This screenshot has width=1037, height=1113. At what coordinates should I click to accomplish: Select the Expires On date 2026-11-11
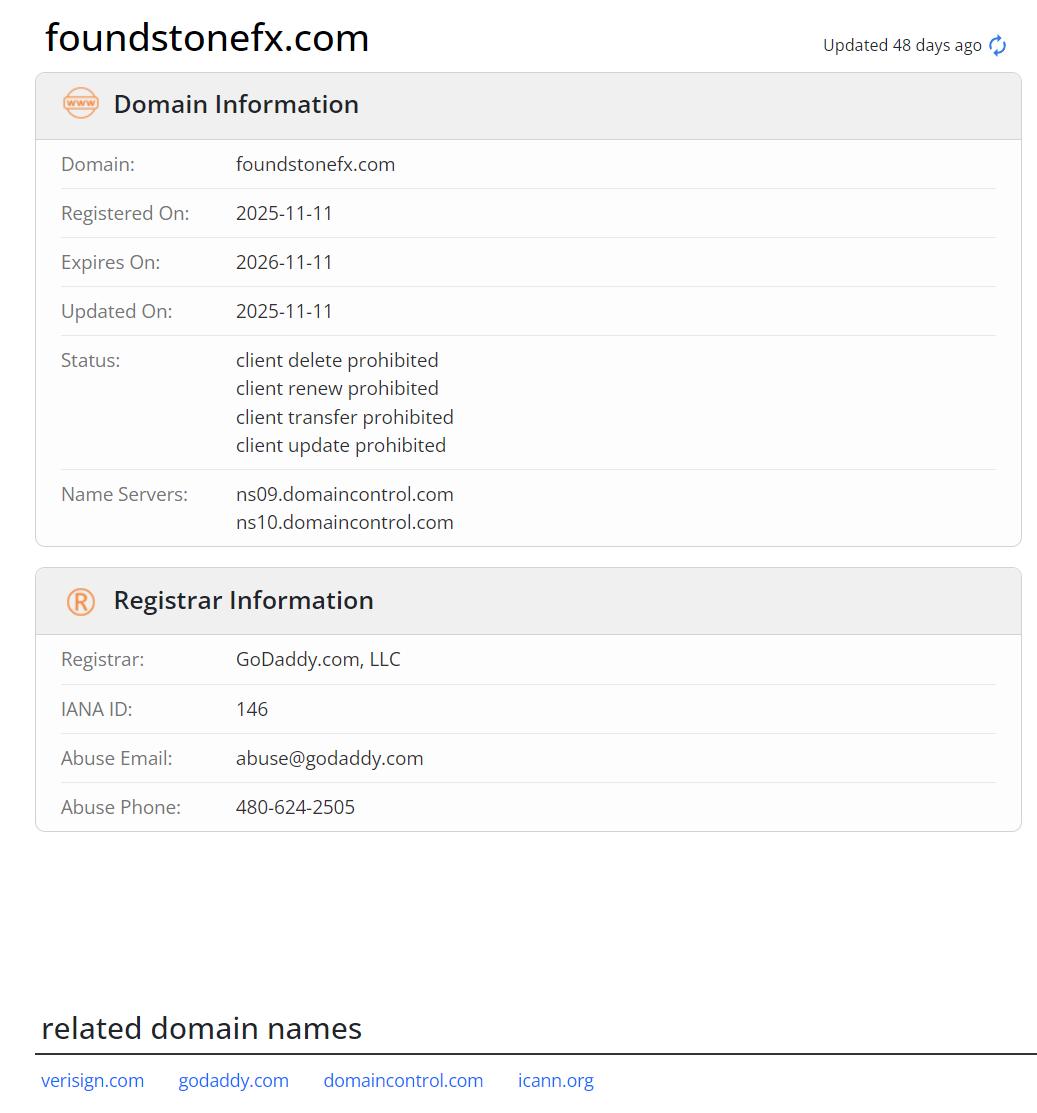click(284, 262)
